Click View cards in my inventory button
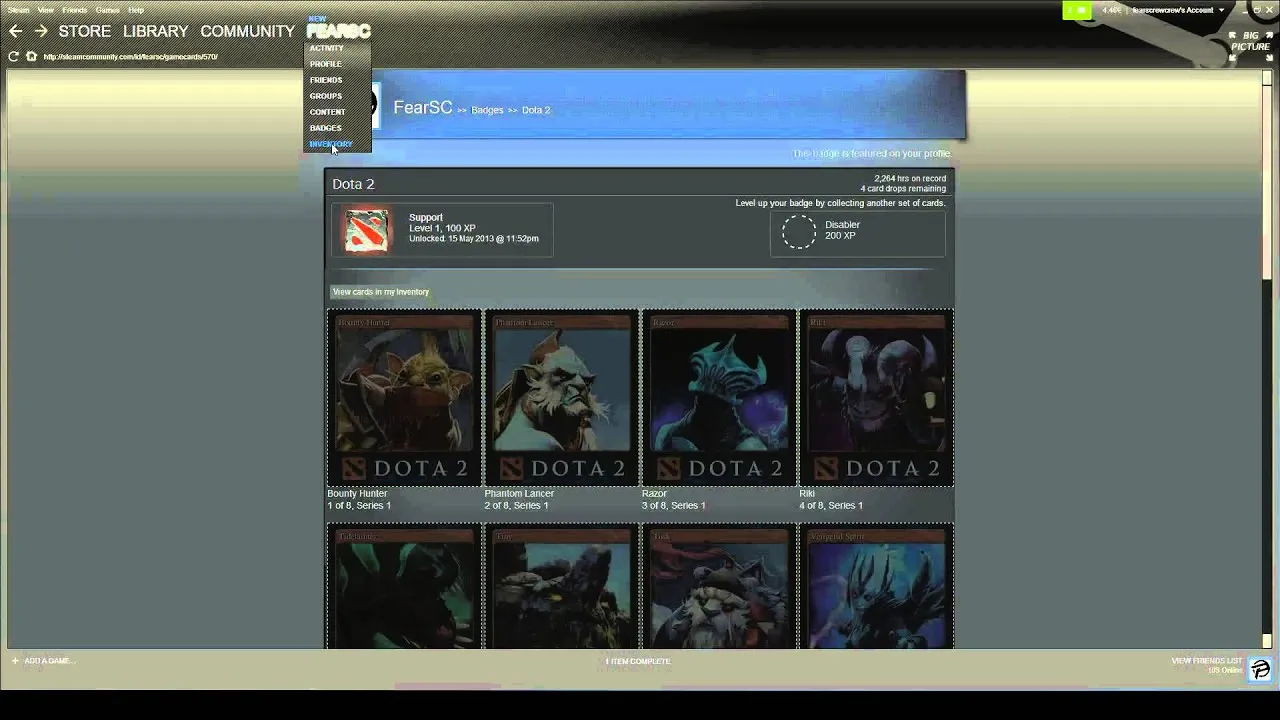1280x720 pixels. coord(381,292)
